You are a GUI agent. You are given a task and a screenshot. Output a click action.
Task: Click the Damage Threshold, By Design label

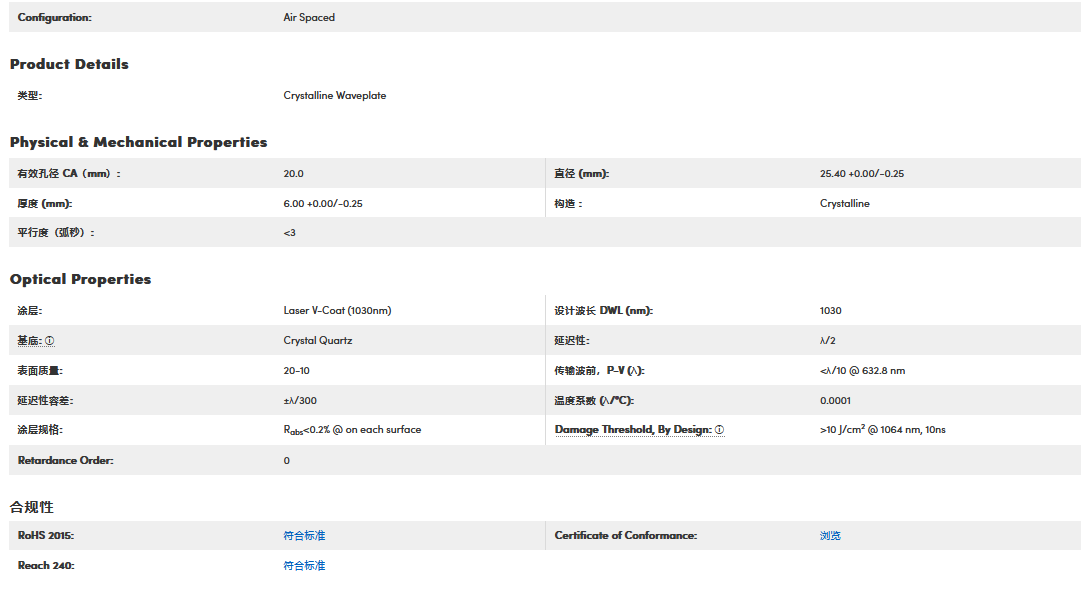tap(633, 430)
